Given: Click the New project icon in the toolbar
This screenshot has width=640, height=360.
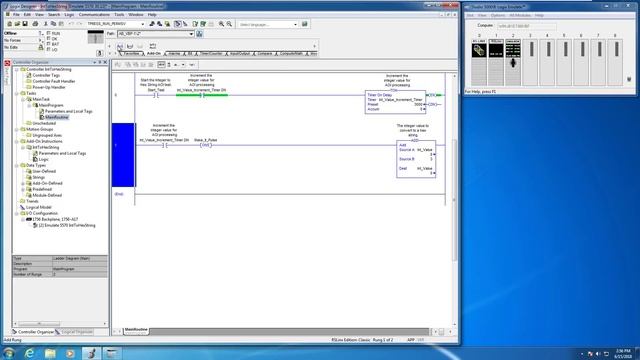Looking at the screenshot, I should (9, 24).
